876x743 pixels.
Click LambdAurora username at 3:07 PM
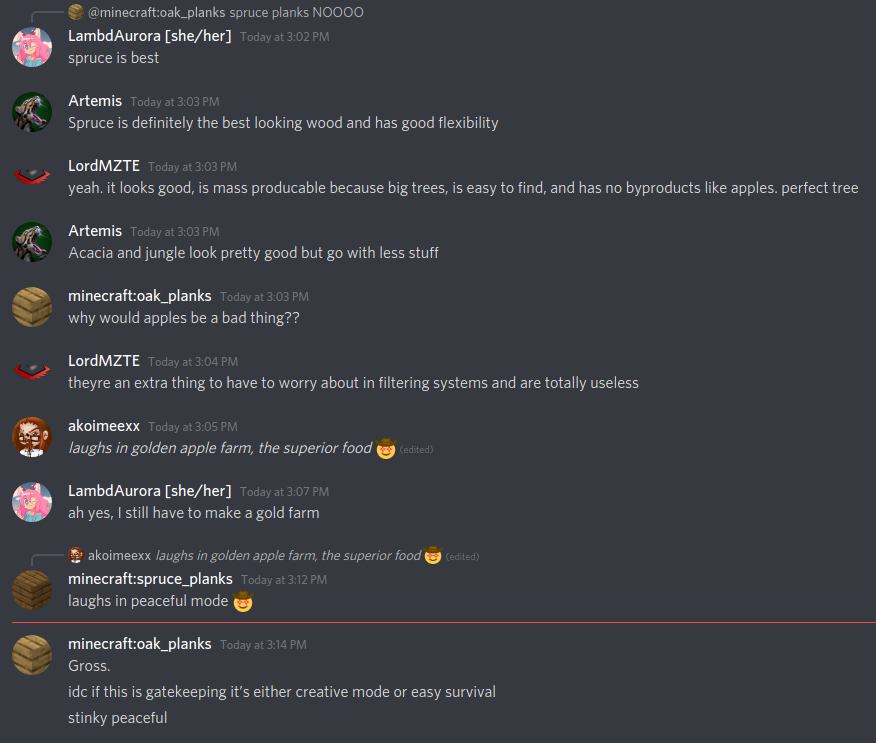pos(150,490)
